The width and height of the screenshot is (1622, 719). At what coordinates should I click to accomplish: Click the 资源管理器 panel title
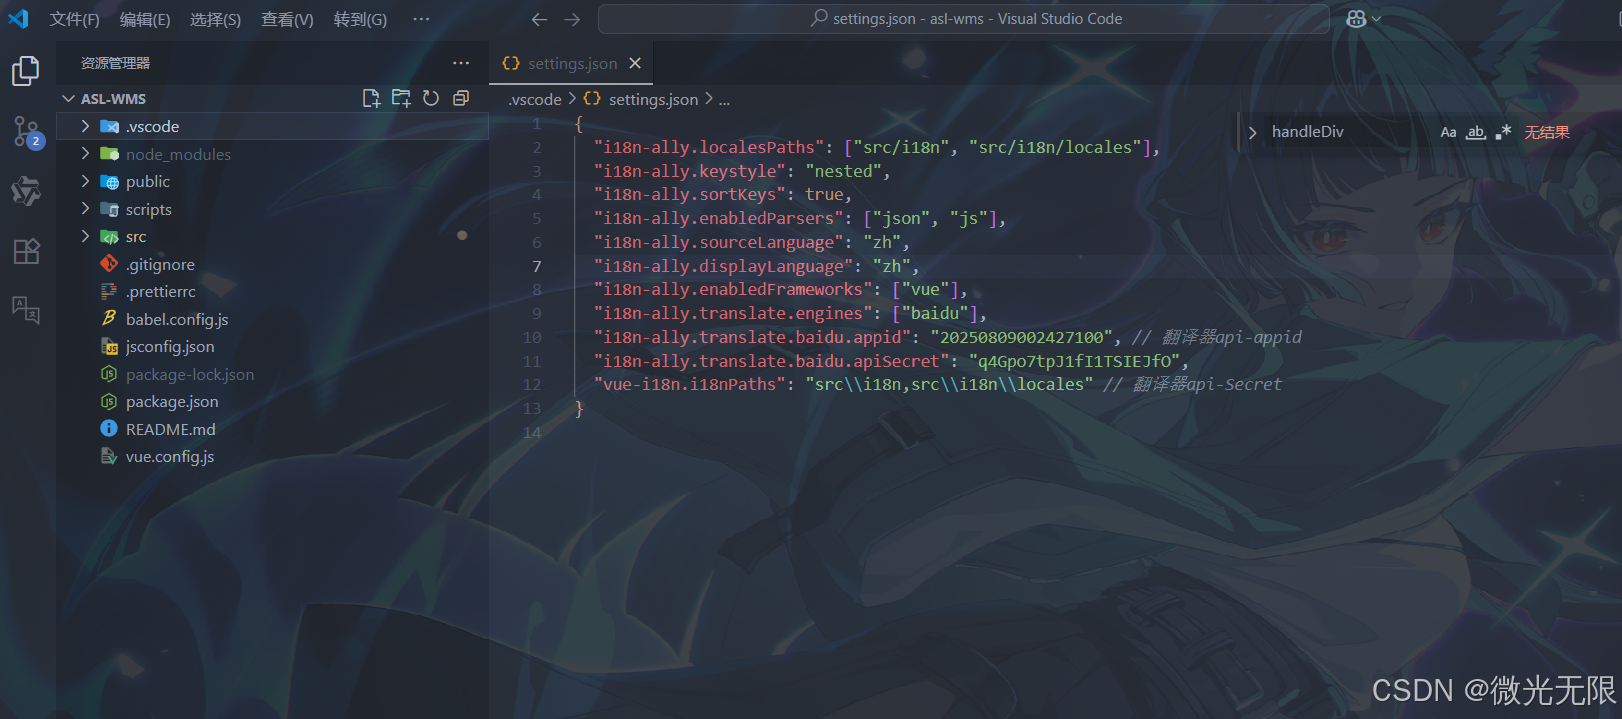[x=115, y=63]
